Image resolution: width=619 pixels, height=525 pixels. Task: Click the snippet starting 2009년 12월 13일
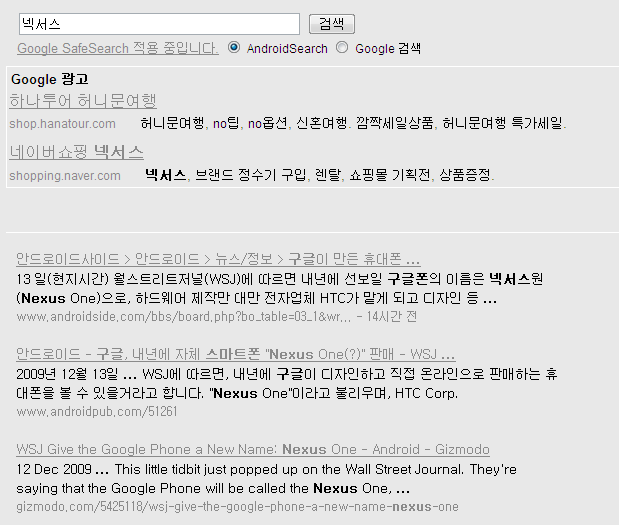[287, 383]
